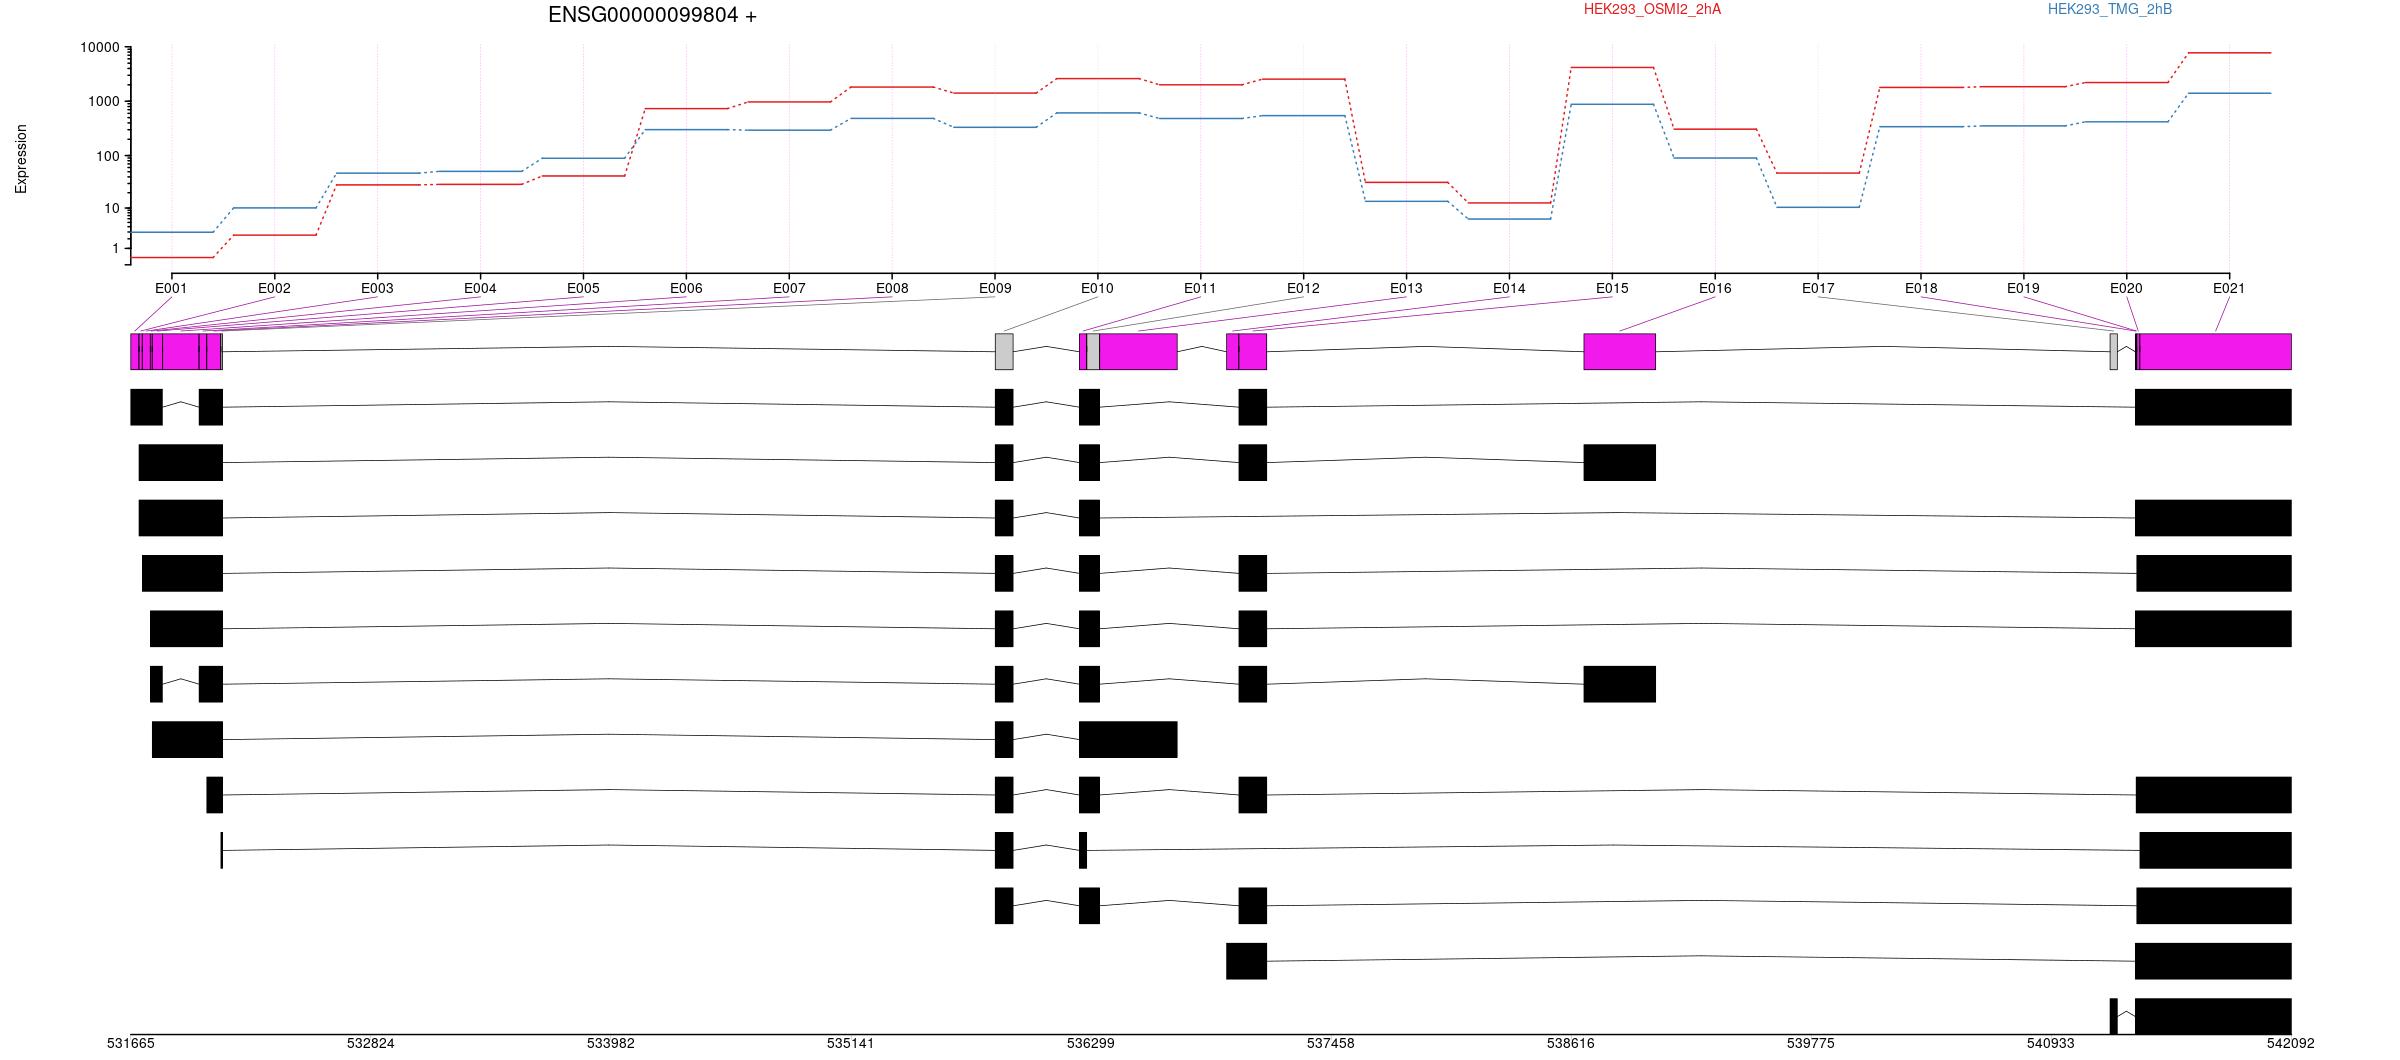Click genomic coordinate 542092
The width and height of the screenshot is (2400, 1060).
click(2291, 1043)
